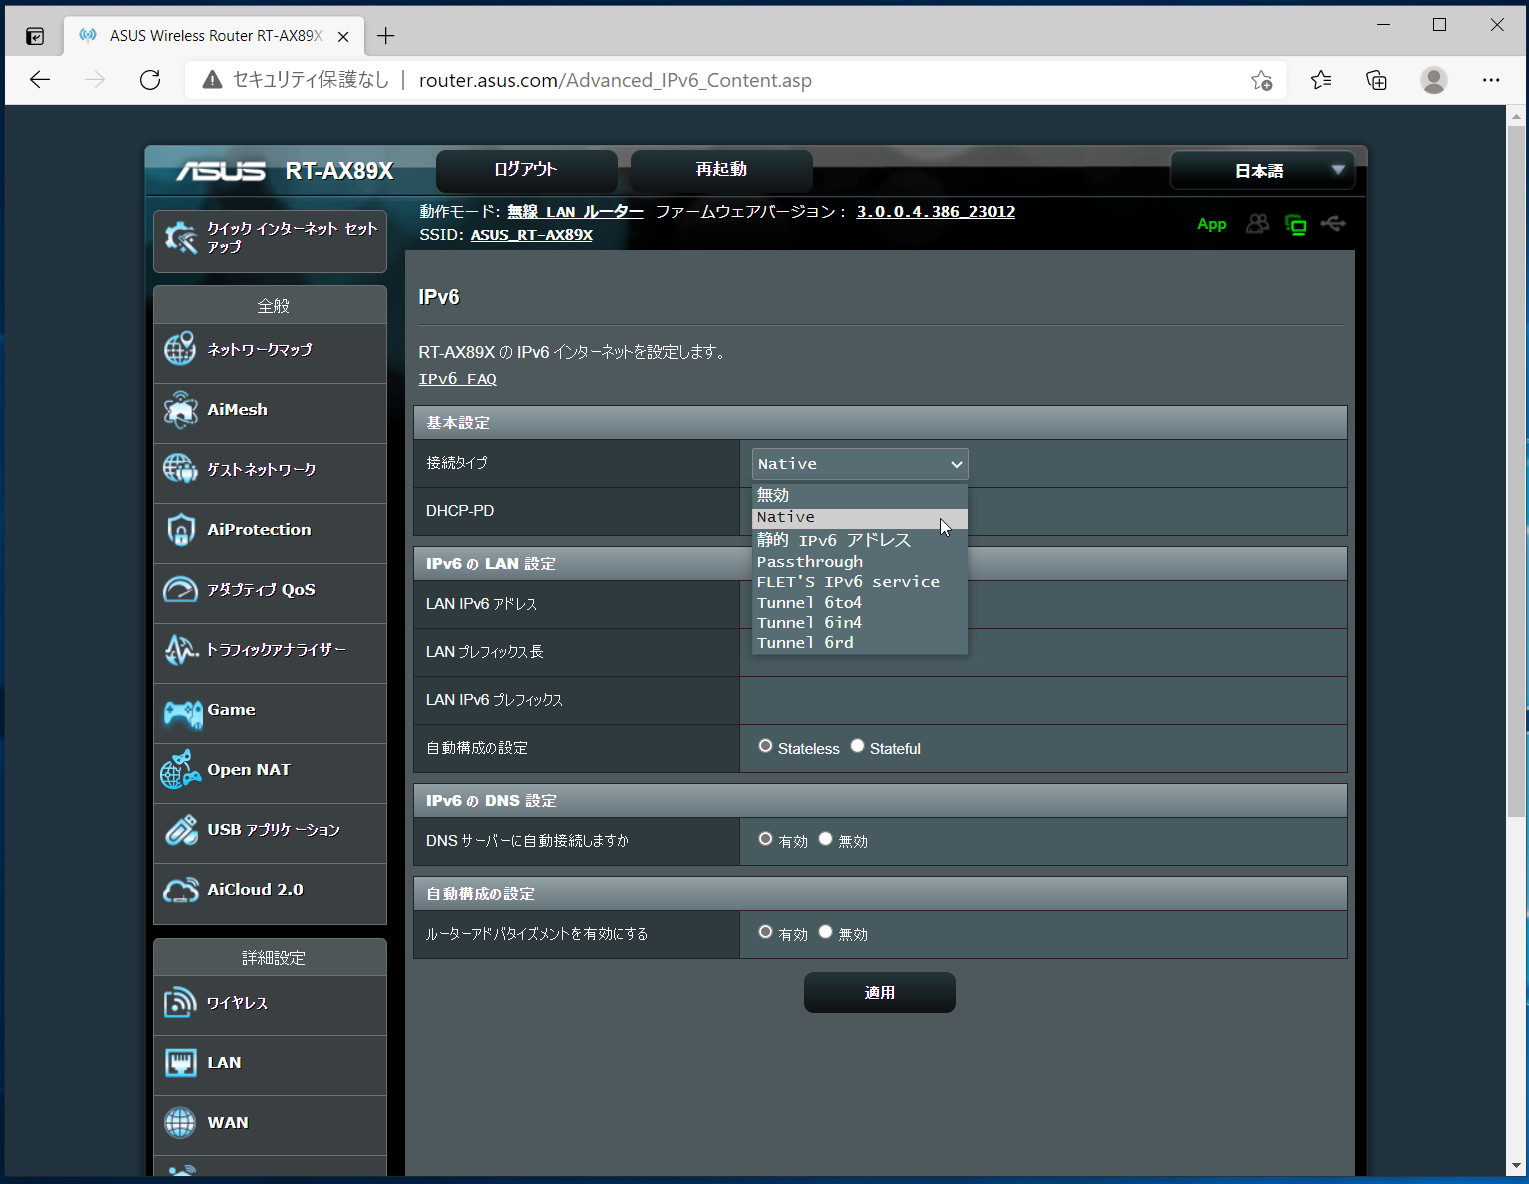This screenshot has width=1529, height=1184.
Task: Click the browser back arrow
Action: click(x=40, y=80)
